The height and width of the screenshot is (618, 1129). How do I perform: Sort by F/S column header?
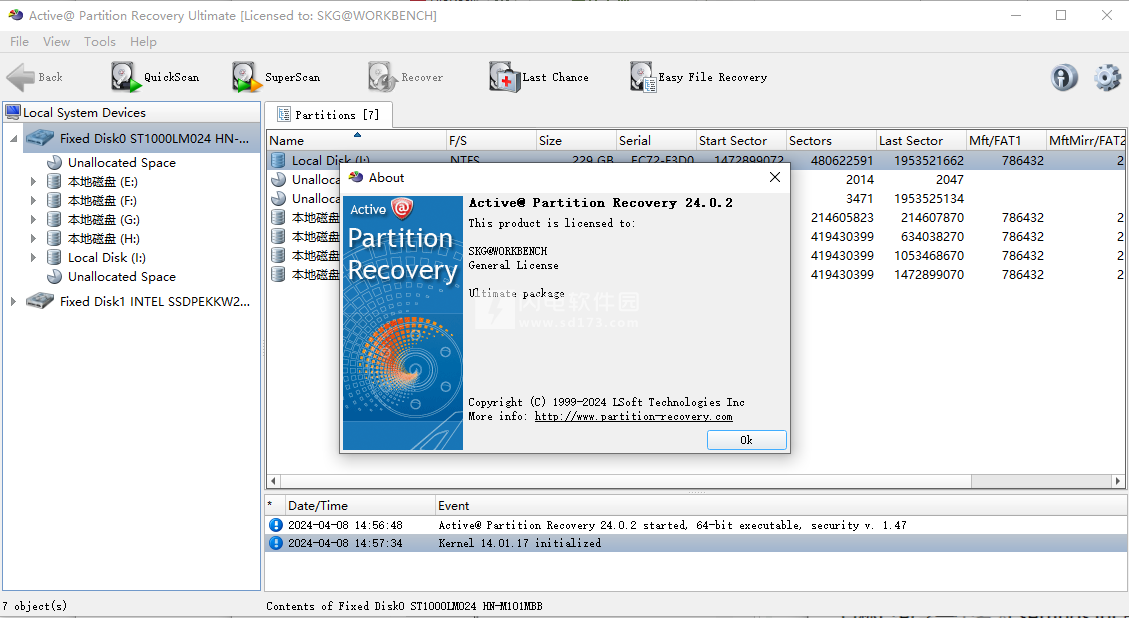(491, 140)
